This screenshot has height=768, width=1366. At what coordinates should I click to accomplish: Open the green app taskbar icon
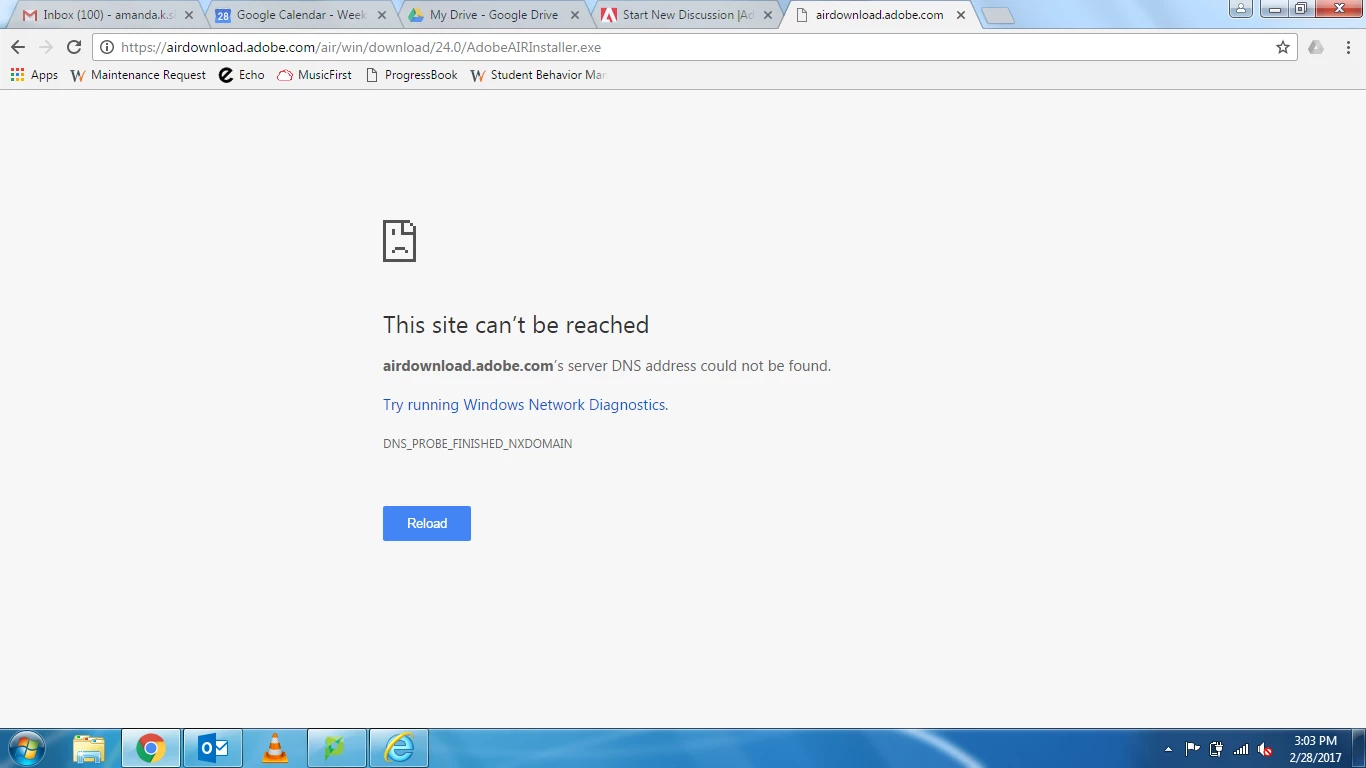point(336,748)
